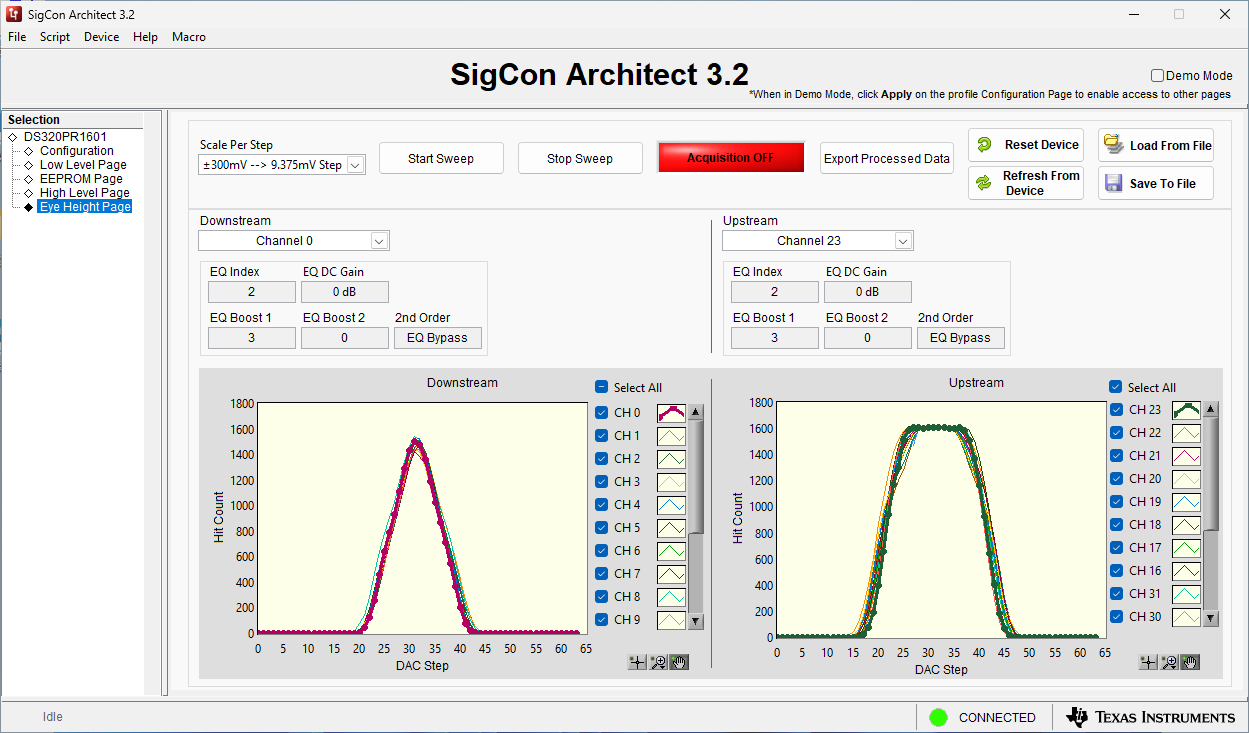The image size is (1249, 733).
Task: Uncheck CH 5 in the Downstream legend
Action: pyautogui.click(x=601, y=527)
